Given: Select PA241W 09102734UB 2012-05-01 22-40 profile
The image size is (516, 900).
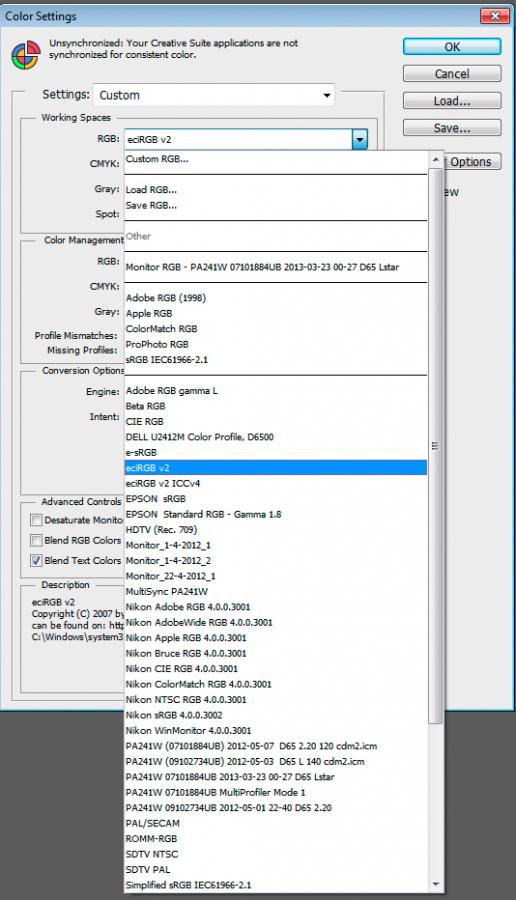Looking at the screenshot, I should coord(276,808).
